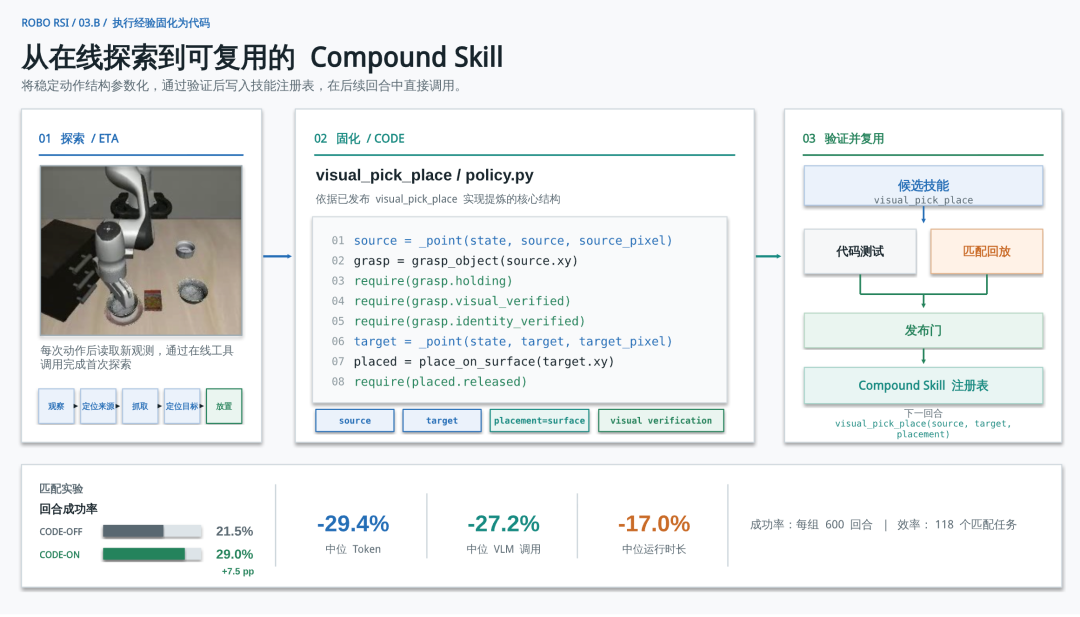Click the robot arm simulation image
Screen dimensions: 1080x617
[141, 251]
